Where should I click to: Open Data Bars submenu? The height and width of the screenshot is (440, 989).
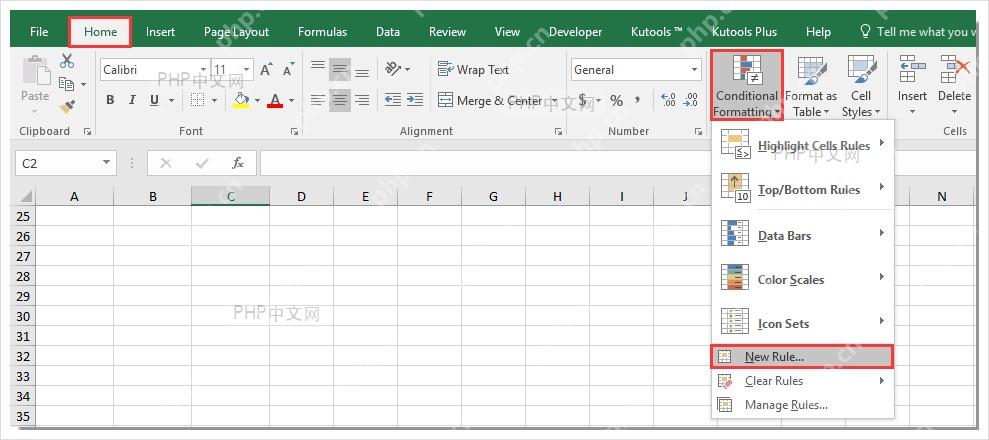click(x=802, y=236)
